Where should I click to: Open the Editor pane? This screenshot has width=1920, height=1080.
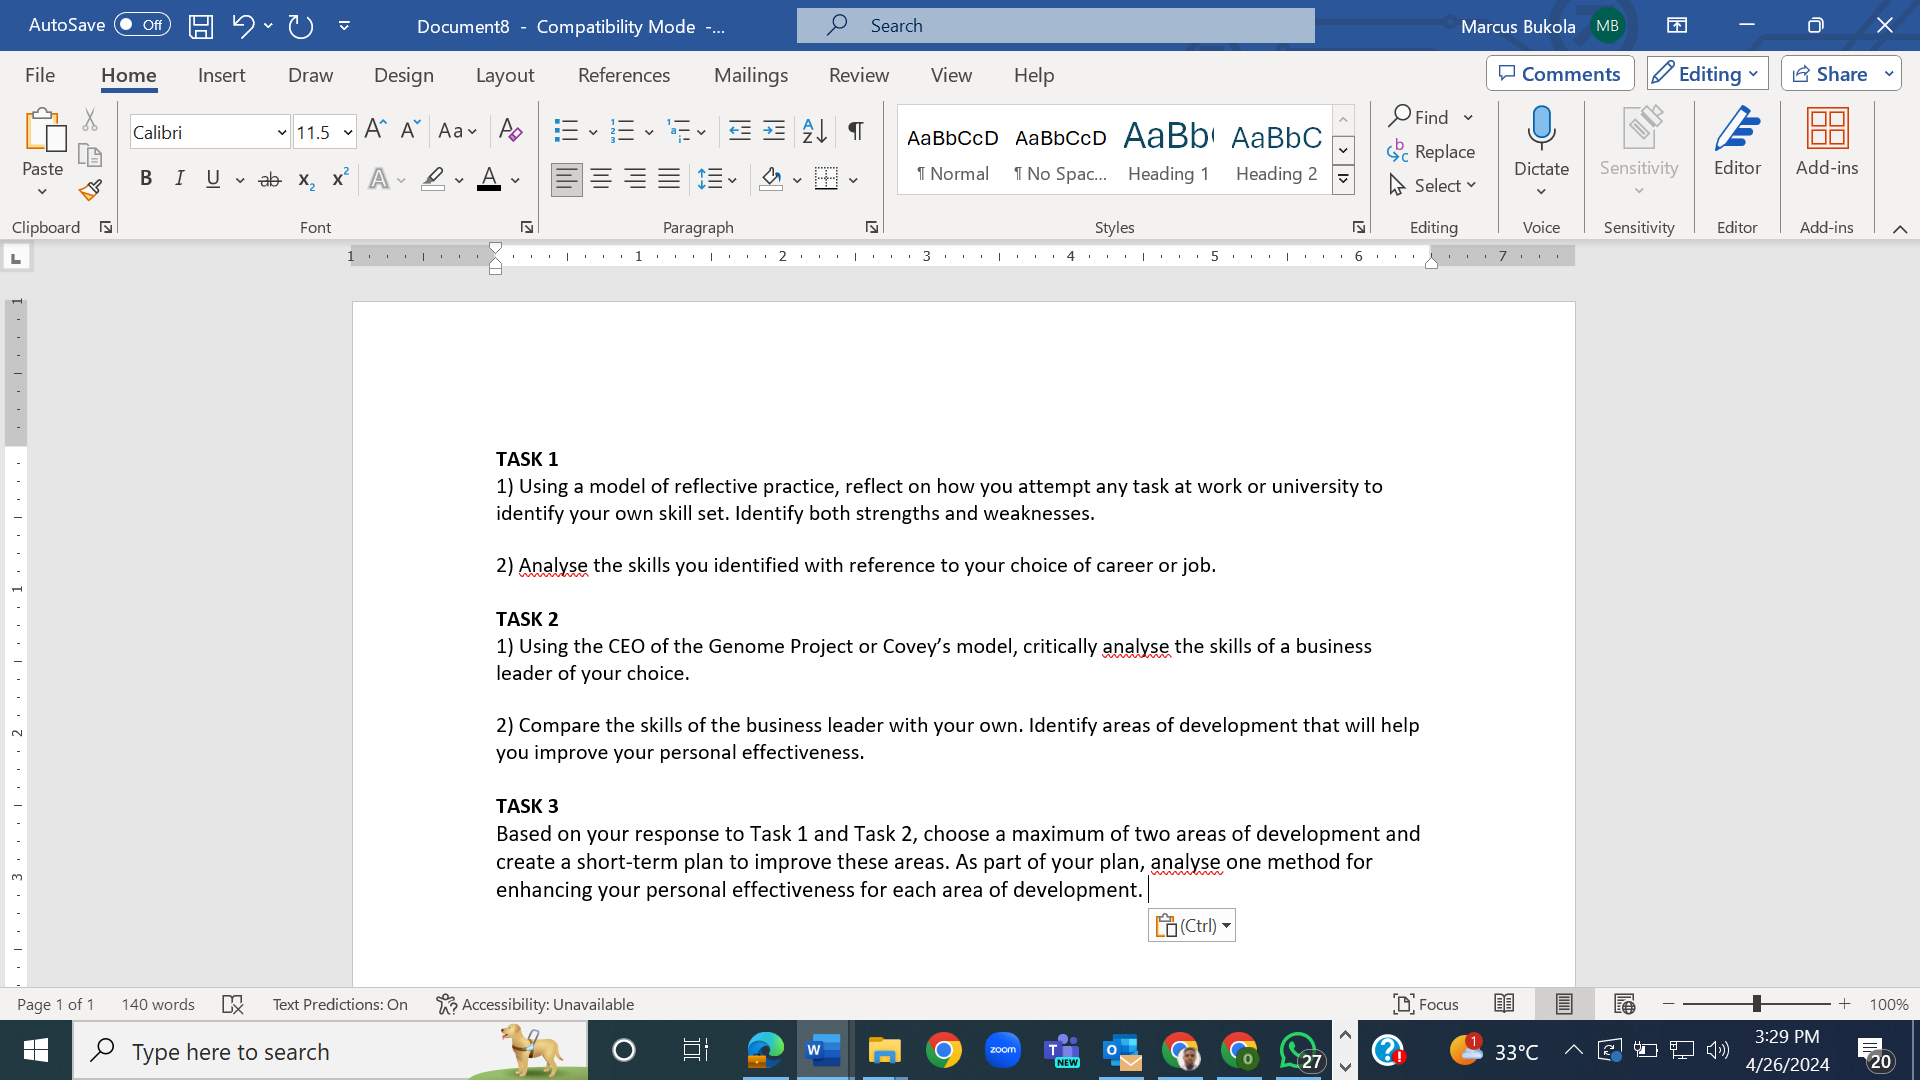click(1736, 145)
